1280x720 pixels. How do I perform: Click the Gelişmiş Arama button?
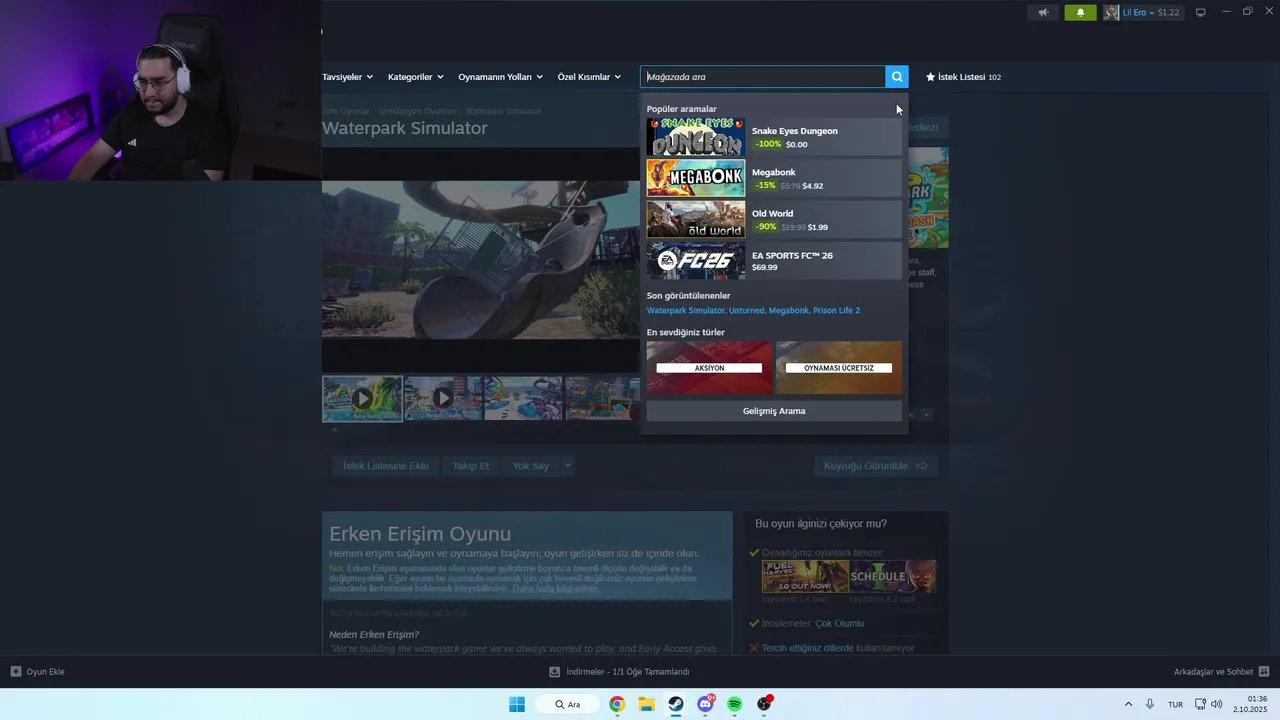click(x=774, y=411)
